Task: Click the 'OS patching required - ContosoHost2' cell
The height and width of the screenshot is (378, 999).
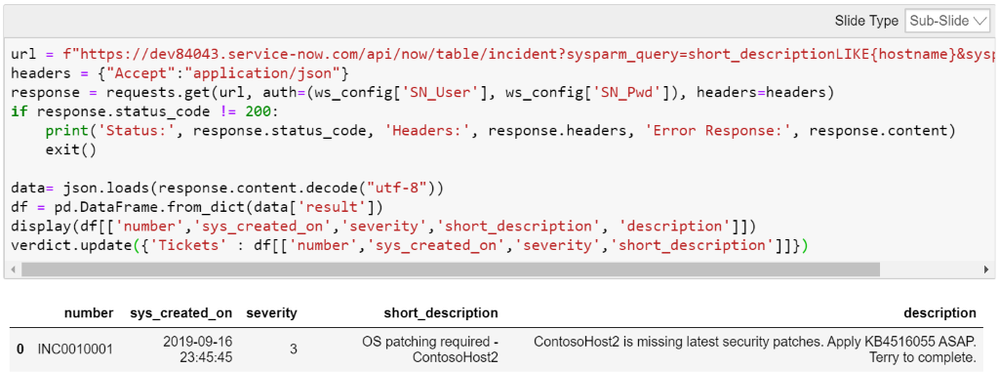Action: [x=430, y=349]
